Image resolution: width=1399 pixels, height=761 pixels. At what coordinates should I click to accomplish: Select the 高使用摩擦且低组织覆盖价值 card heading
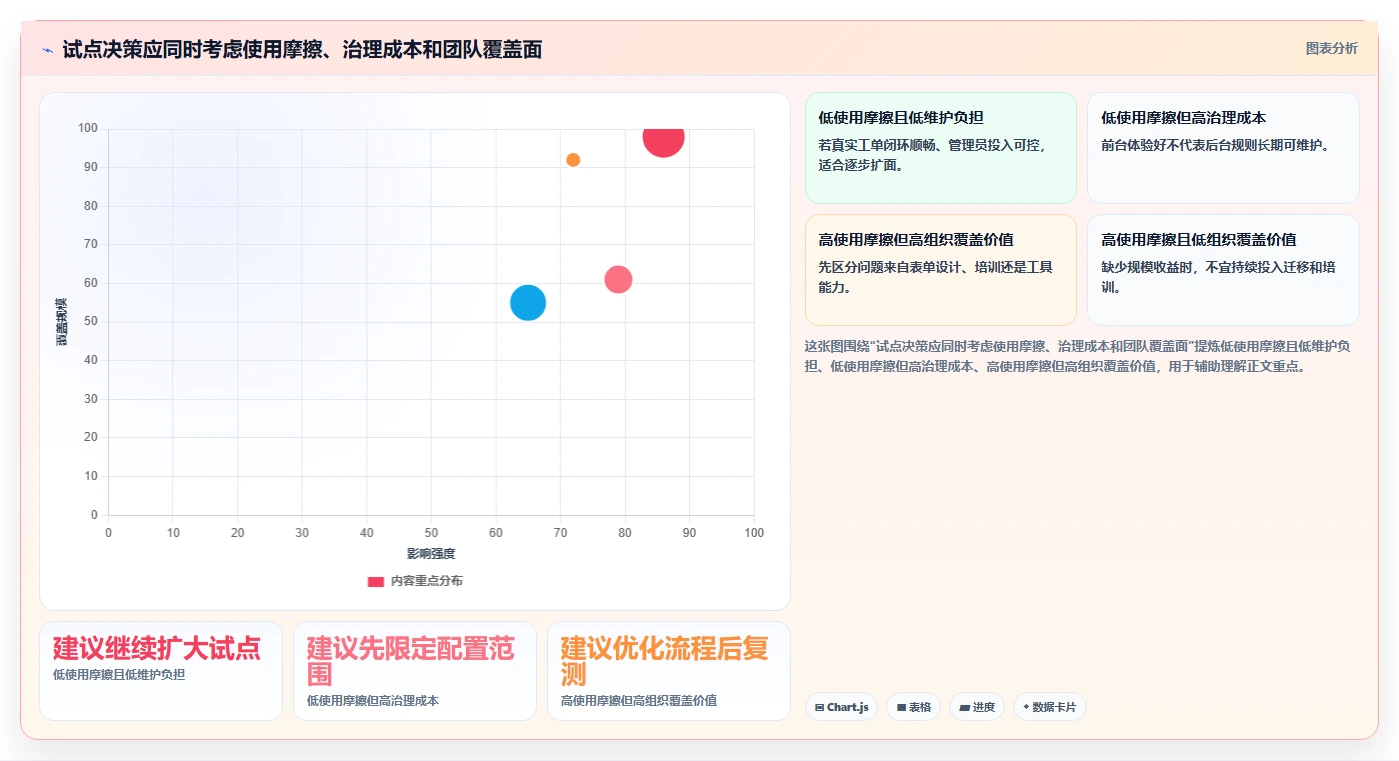pyautogui.click(x=1199, y=240)
